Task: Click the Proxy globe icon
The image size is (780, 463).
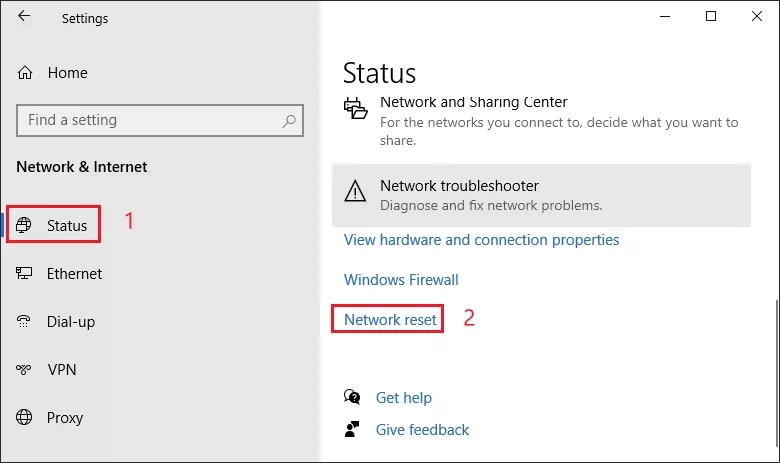Action: pyautogui.click(x=24, y=417)
